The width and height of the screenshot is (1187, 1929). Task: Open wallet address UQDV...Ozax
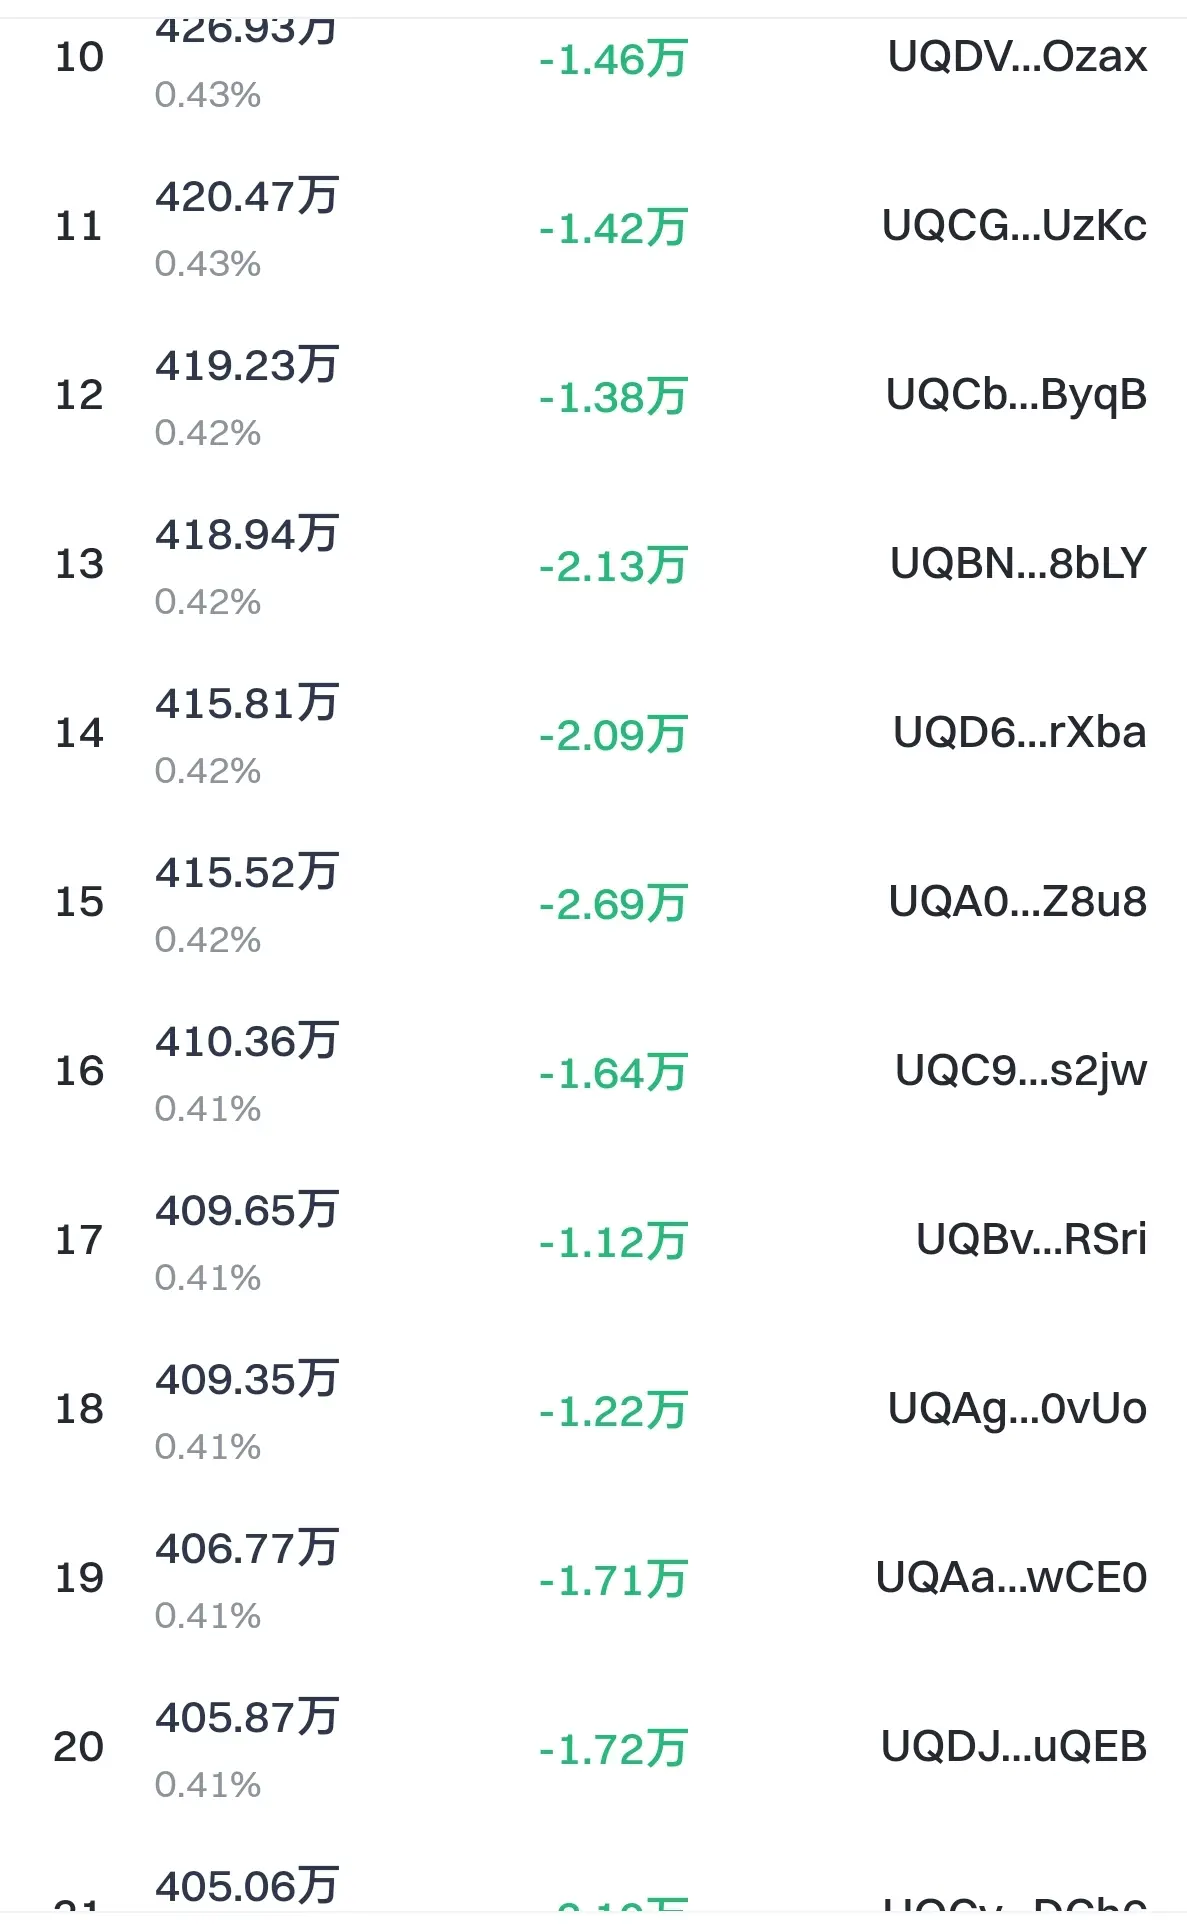[1017, 57]
